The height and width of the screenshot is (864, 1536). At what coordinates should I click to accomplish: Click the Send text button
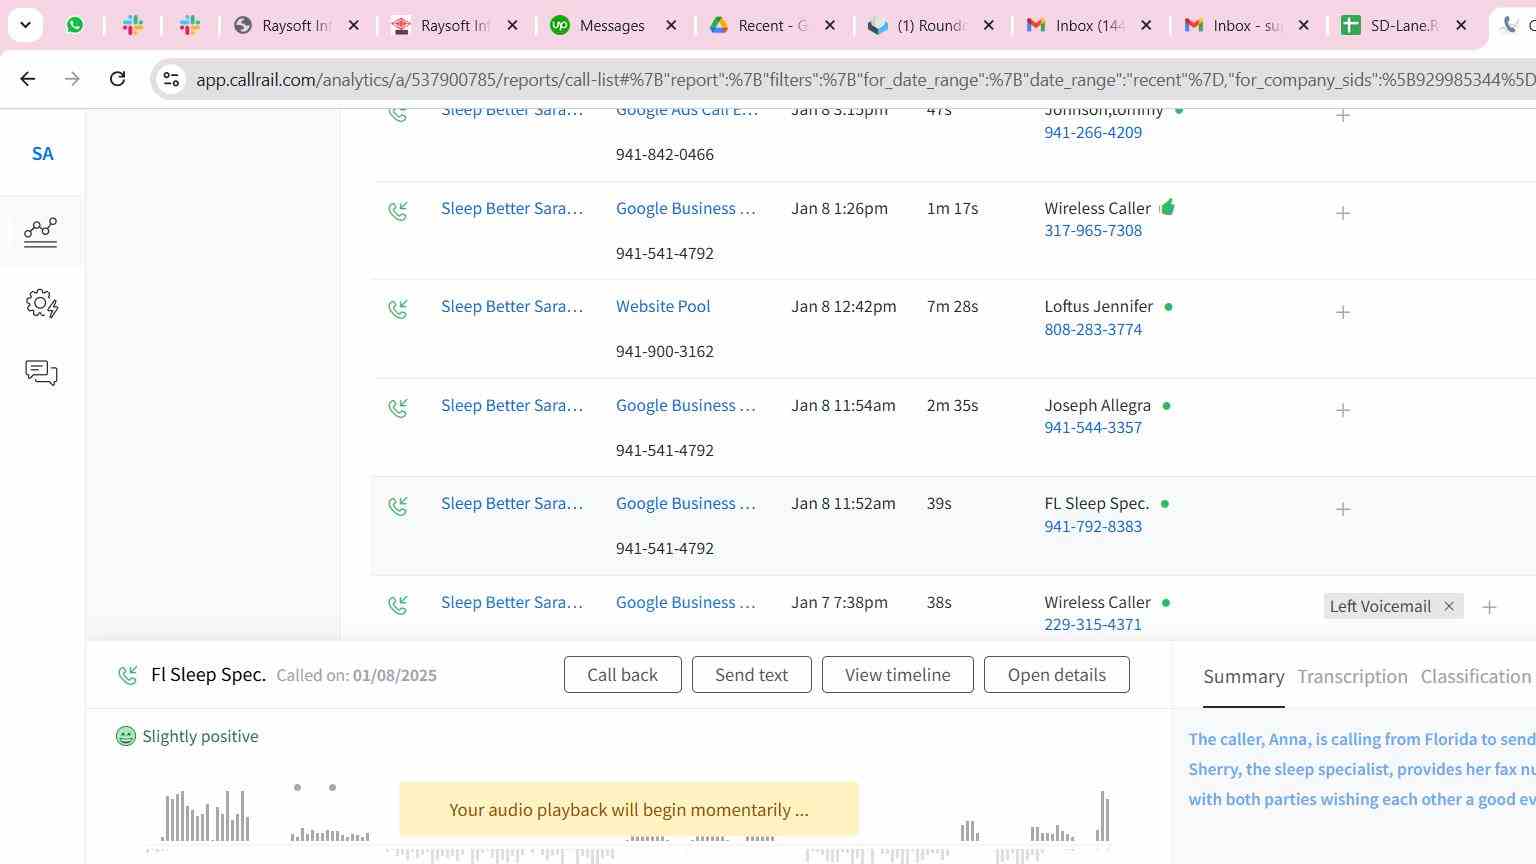[751, 675]
